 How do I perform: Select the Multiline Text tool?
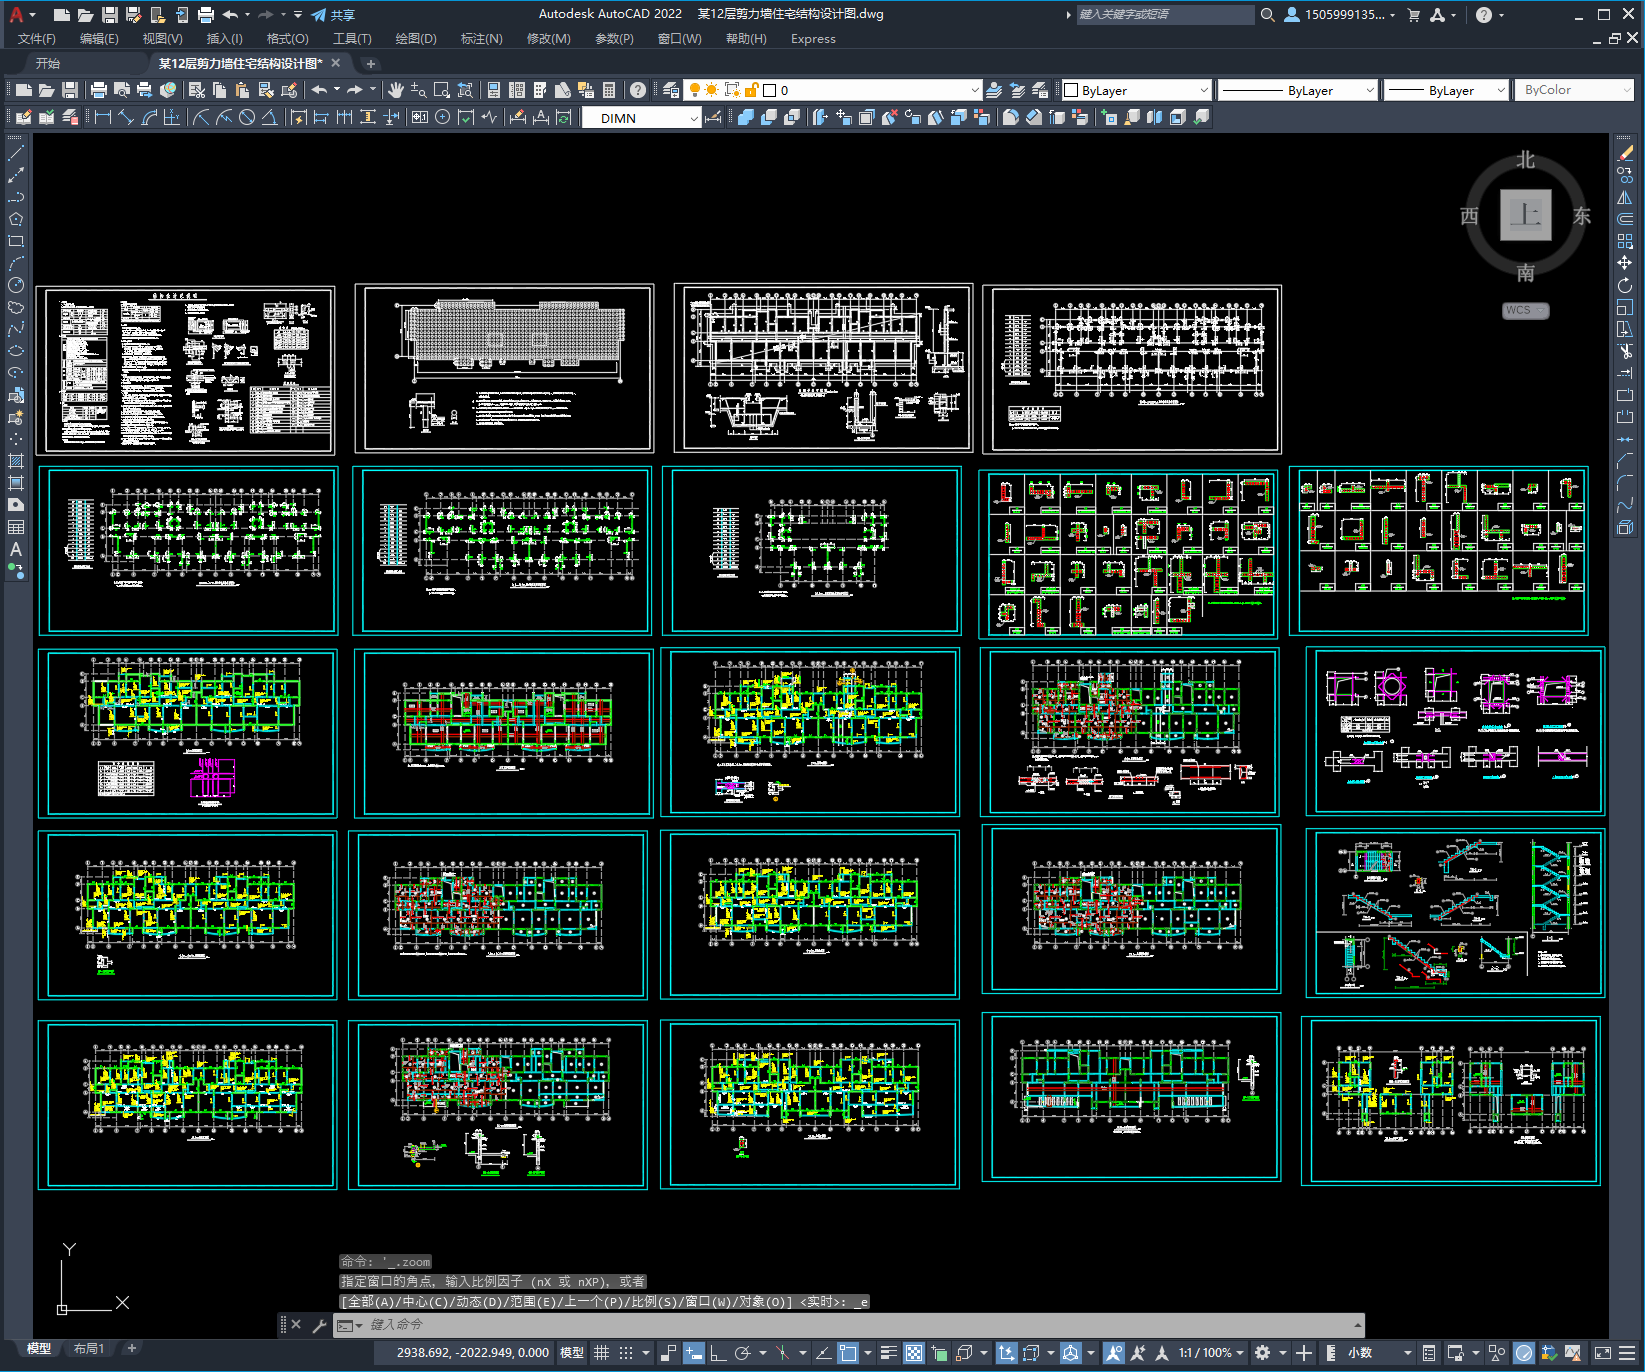pos(16,549)
